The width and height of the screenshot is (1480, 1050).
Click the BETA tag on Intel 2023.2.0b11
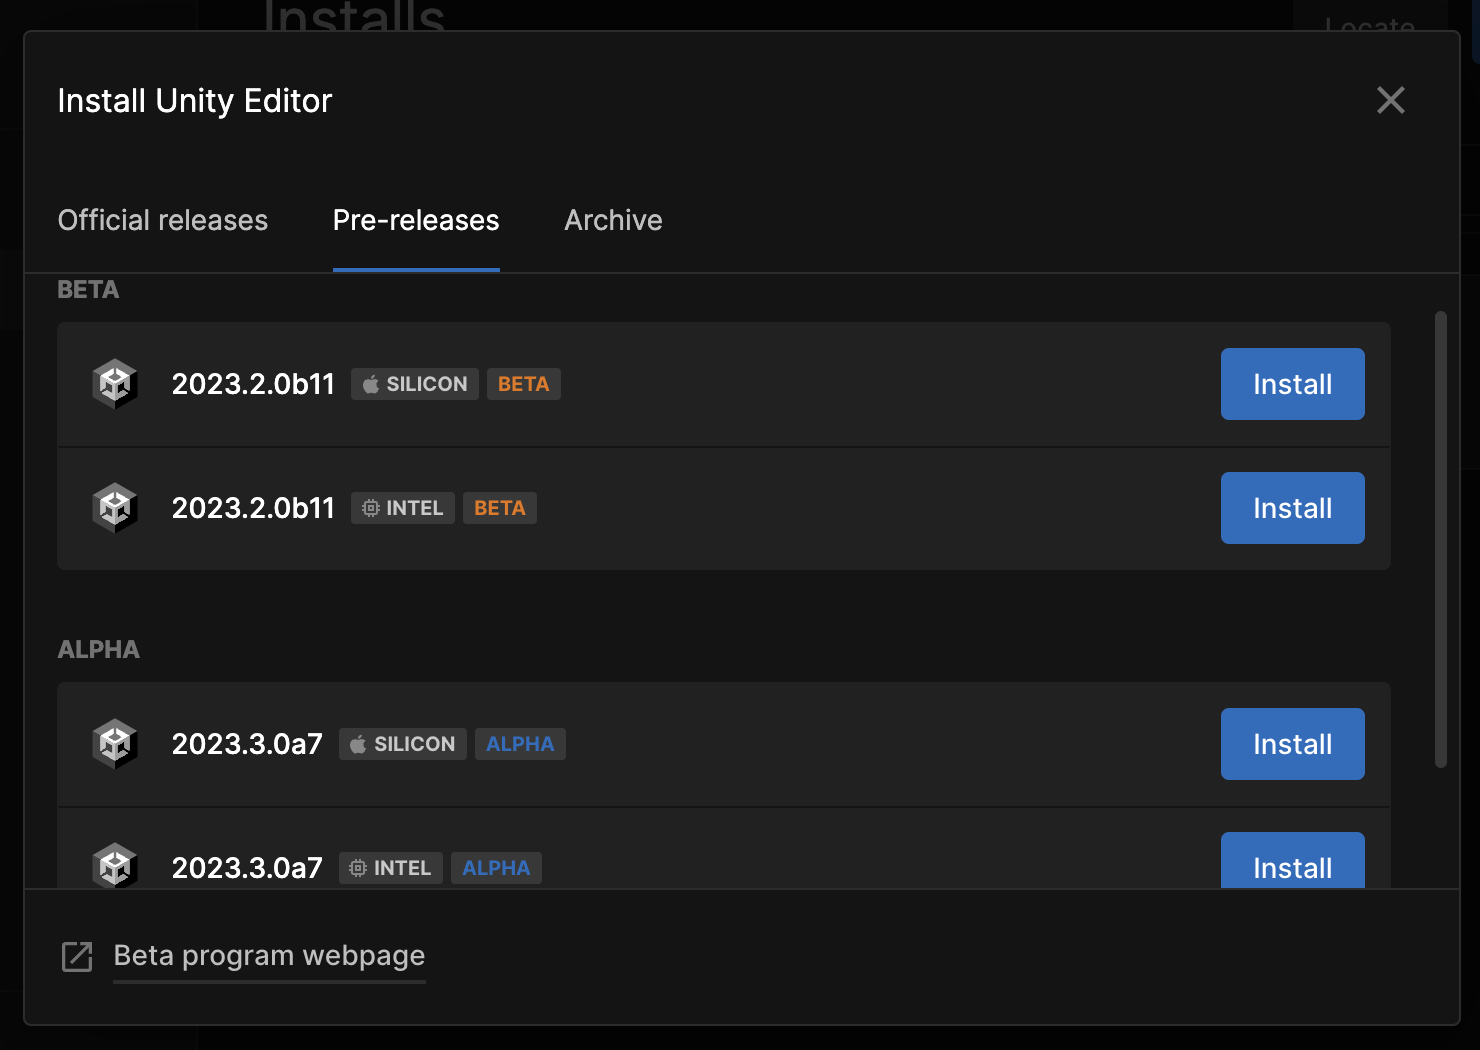click(500, 508)
